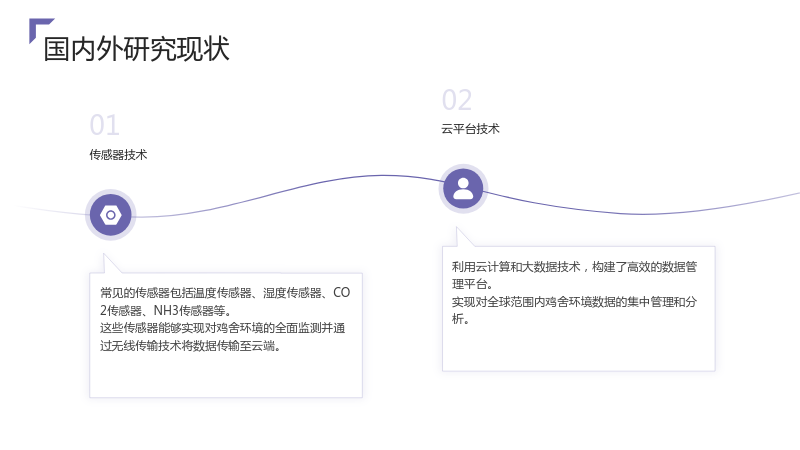Click the pointer tip of the cloud callout
This screenshot has width=800, height=450.
tap(457, 229)
